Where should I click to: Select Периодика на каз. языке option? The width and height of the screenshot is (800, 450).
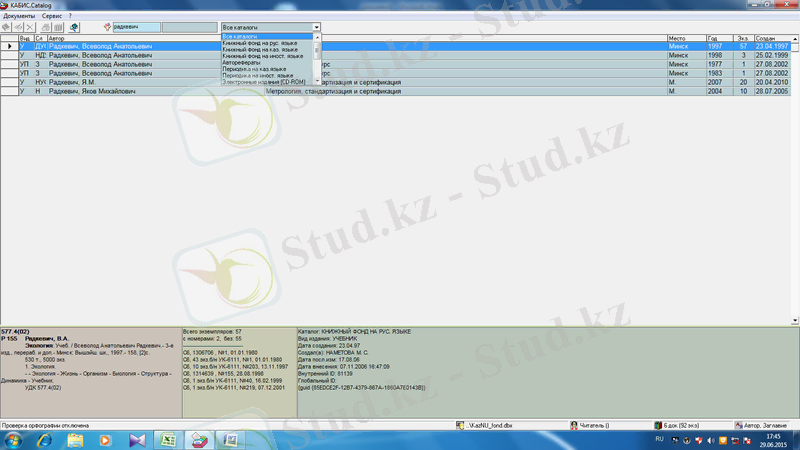click(x=267, y=69)
